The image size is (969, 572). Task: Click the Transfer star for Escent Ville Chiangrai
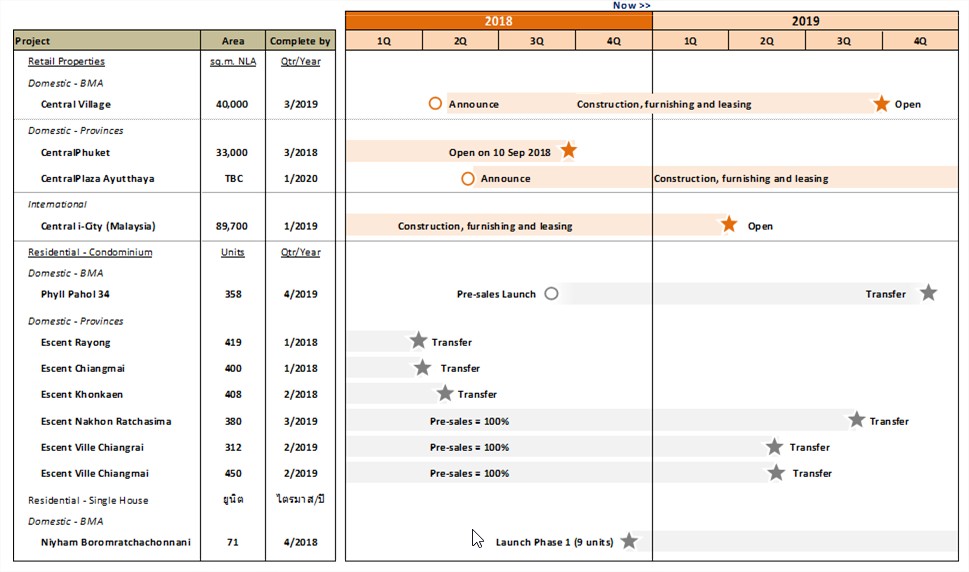pyautogui.click(x=774, y=447)
